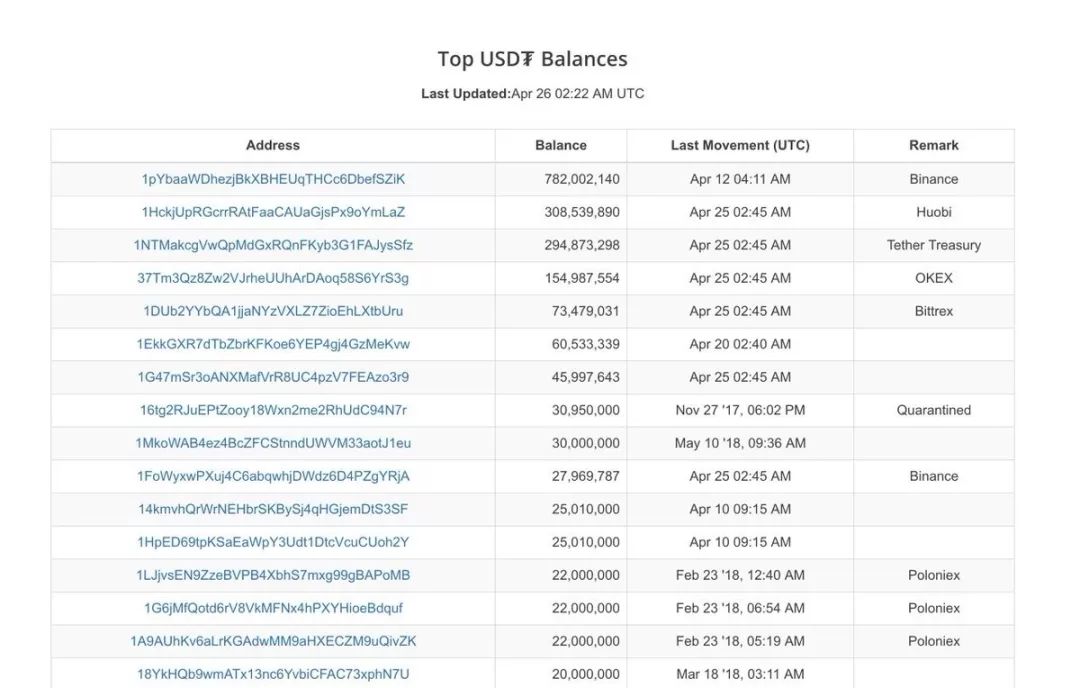The height and width of the screenshot is (688, 1080).
Task: Open address starting with 1HpED69tpKSaEaWp
Action: (x=273, y=543)
